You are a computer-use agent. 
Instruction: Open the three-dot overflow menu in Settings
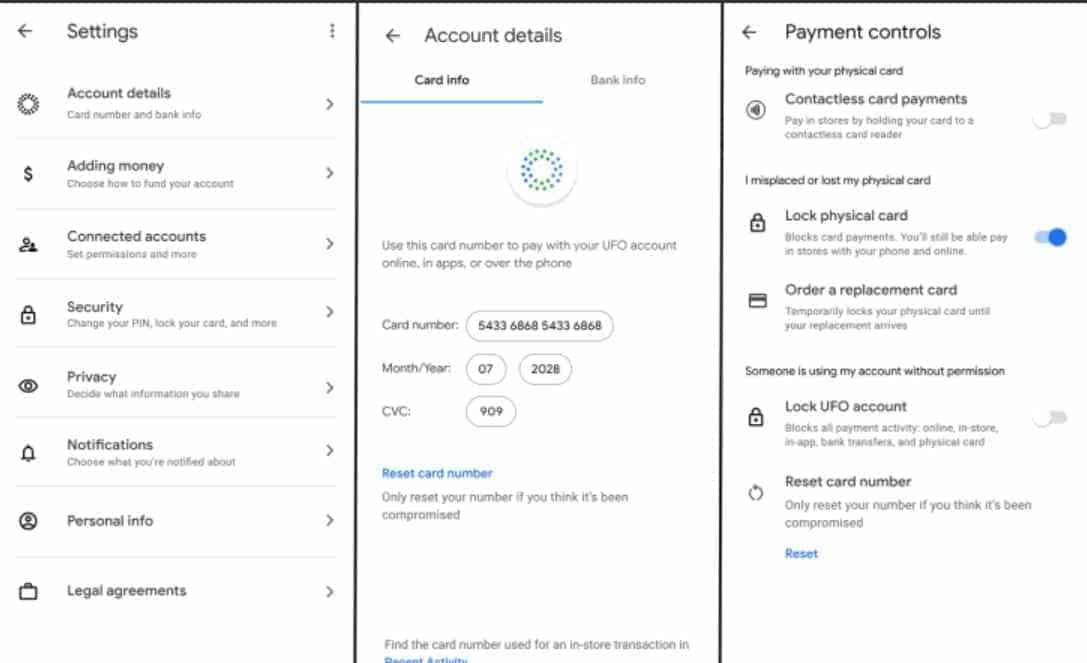tap(332, 31)
